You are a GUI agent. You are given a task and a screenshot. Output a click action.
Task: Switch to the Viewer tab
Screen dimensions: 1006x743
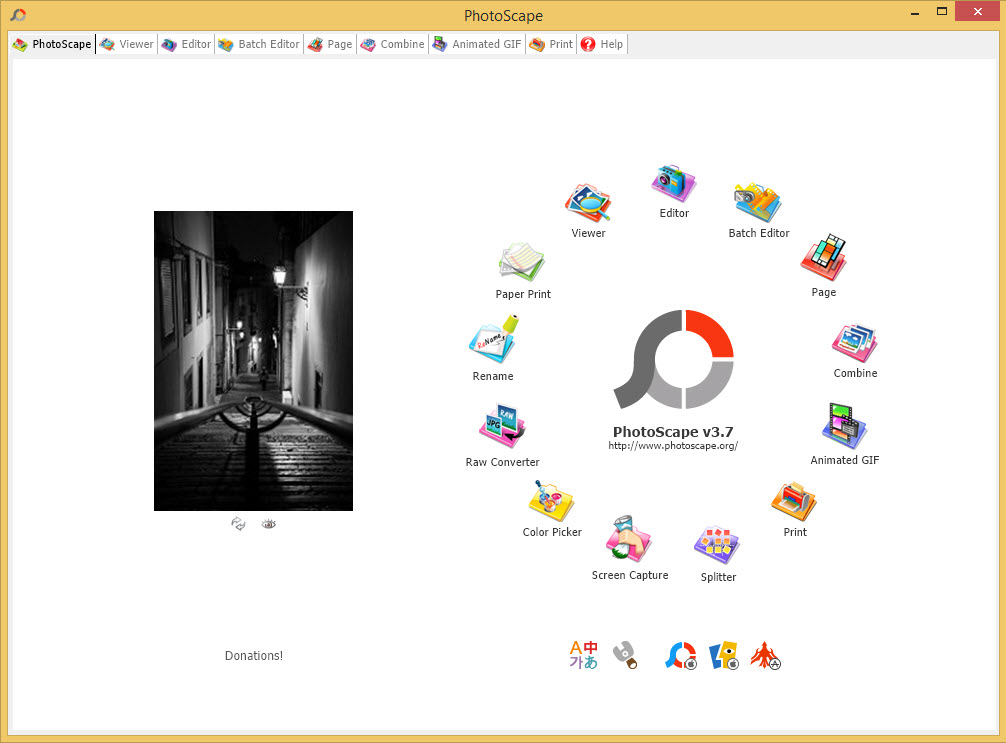point(127,44)
